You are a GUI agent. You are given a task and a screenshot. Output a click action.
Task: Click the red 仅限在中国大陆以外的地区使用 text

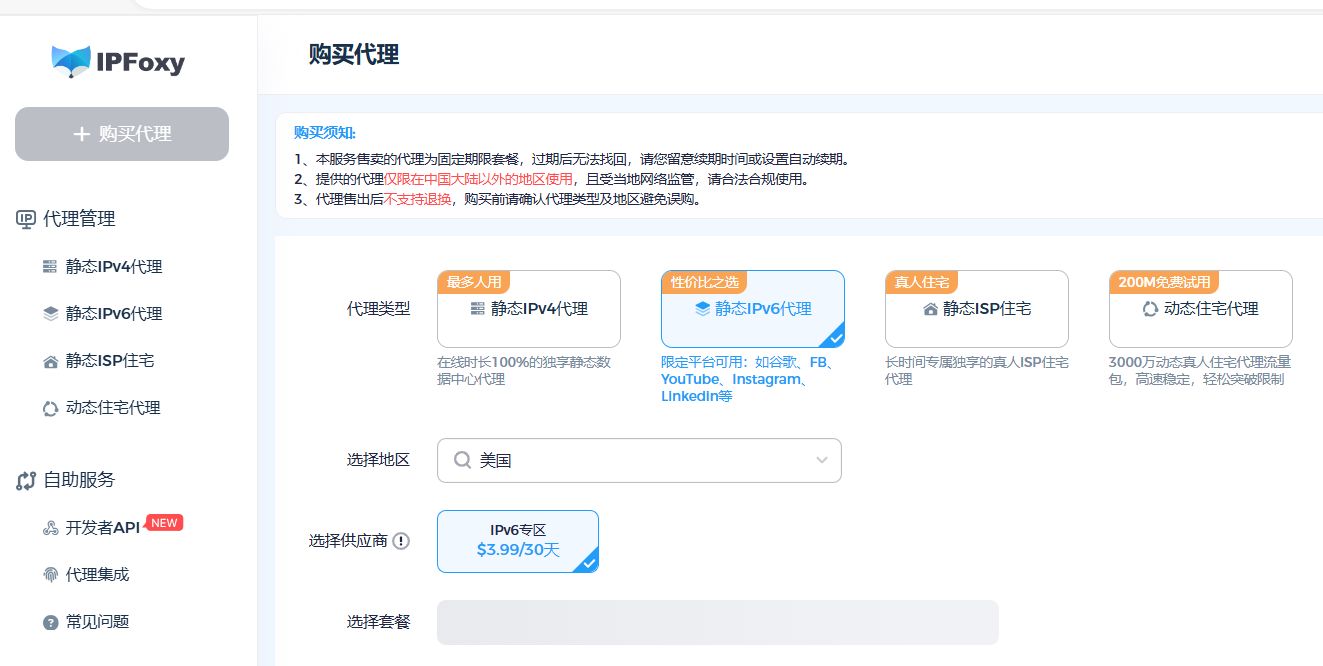479,179
